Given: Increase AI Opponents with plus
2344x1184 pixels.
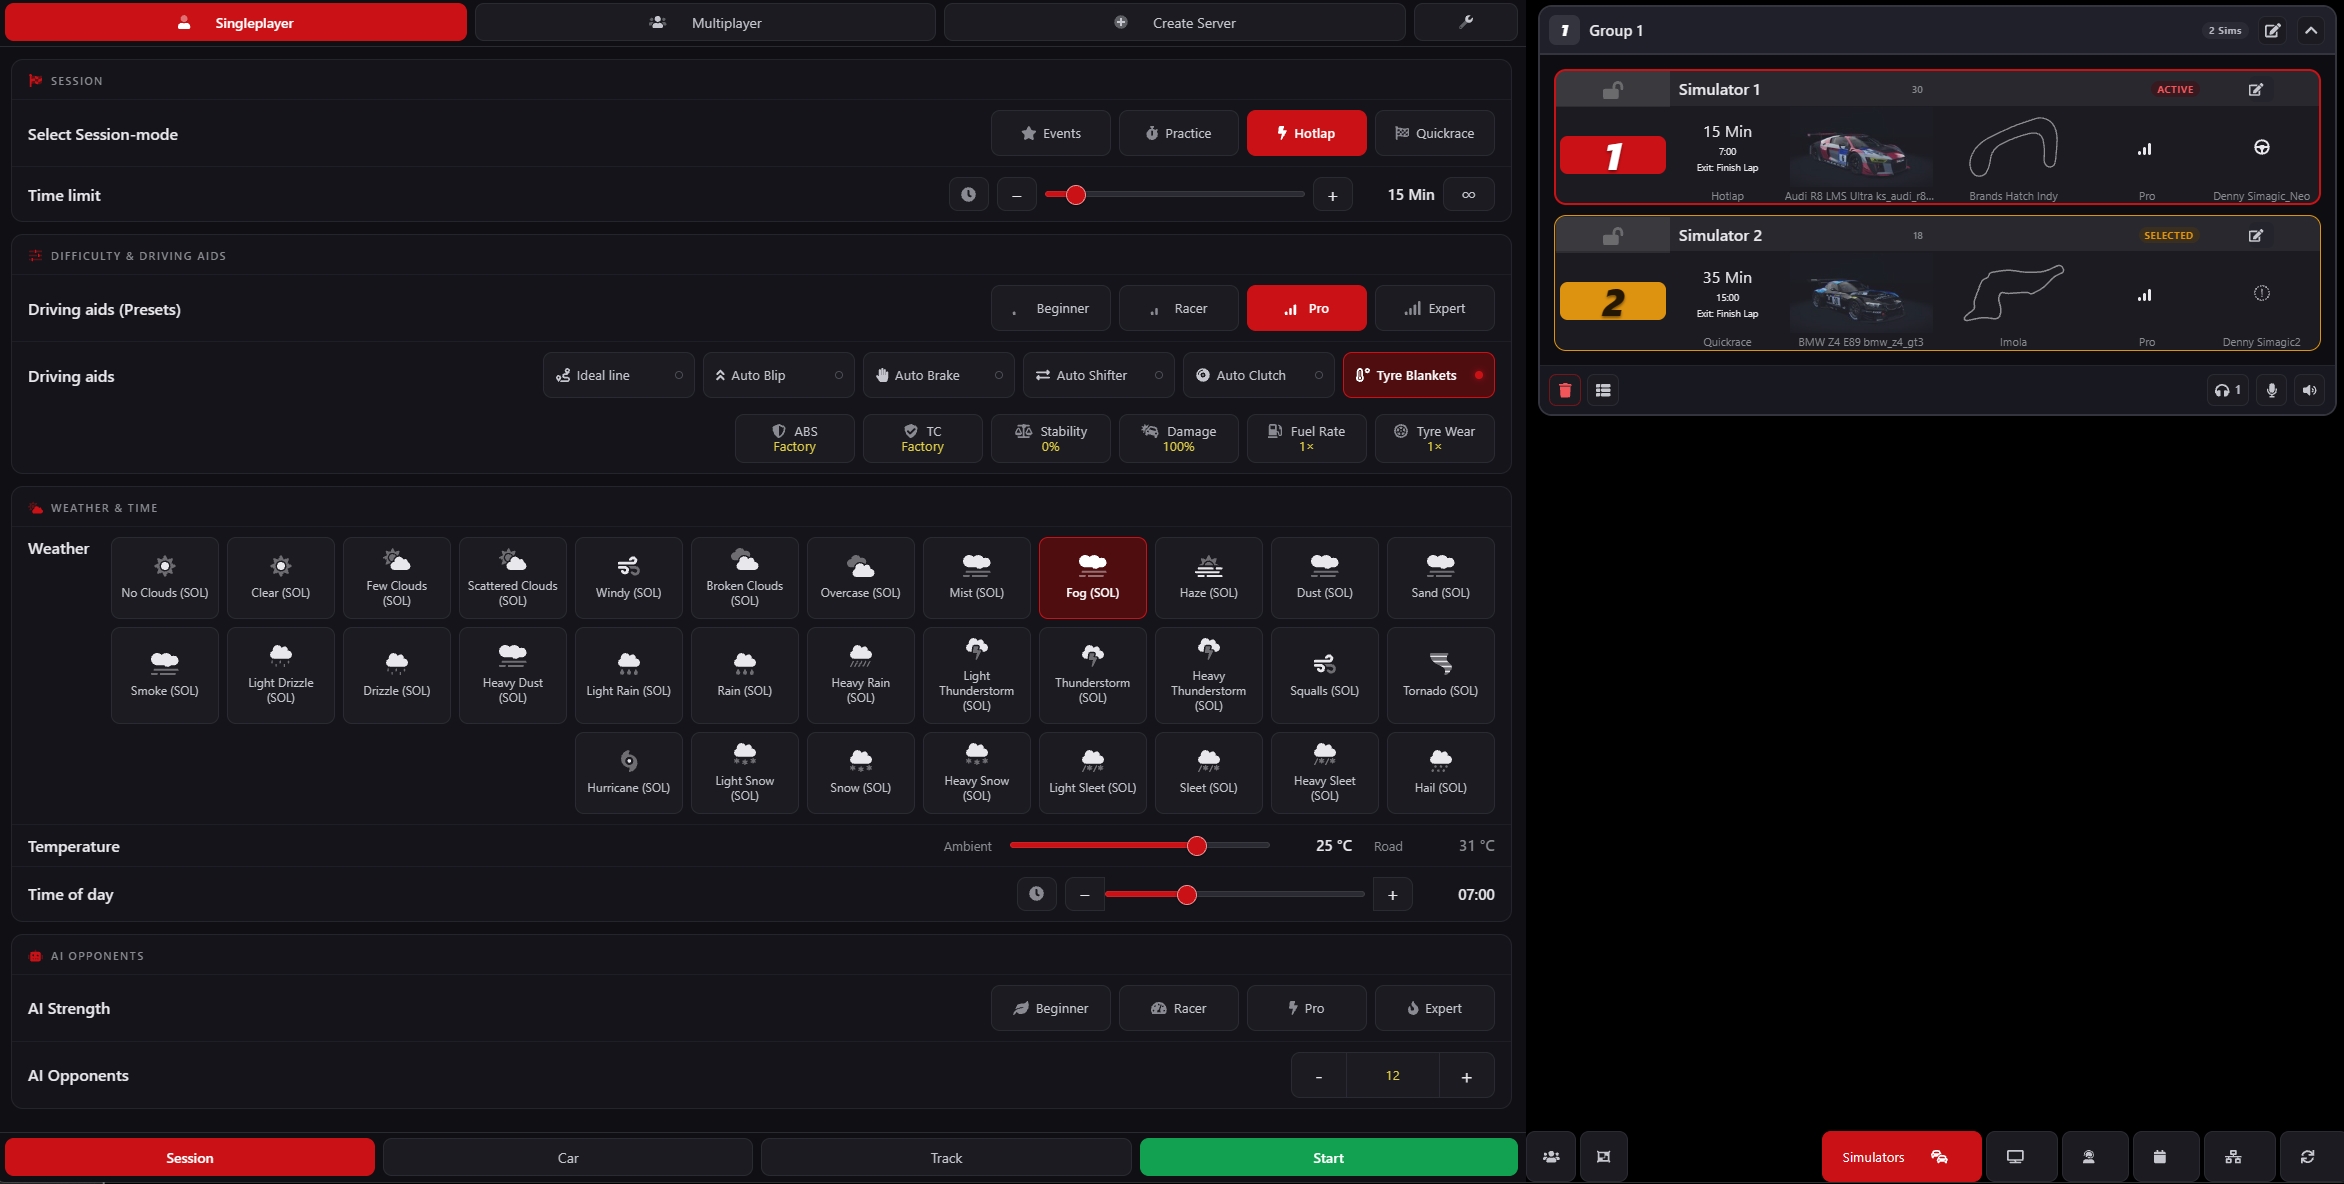Looking at the screenshot, I should point(1466,1076).
